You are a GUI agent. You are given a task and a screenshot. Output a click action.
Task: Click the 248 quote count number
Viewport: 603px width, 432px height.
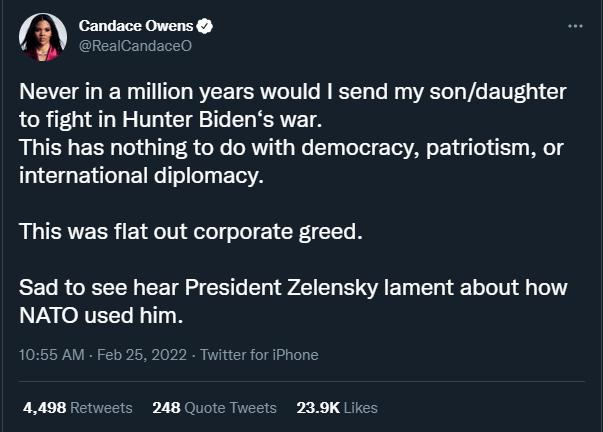165,407
